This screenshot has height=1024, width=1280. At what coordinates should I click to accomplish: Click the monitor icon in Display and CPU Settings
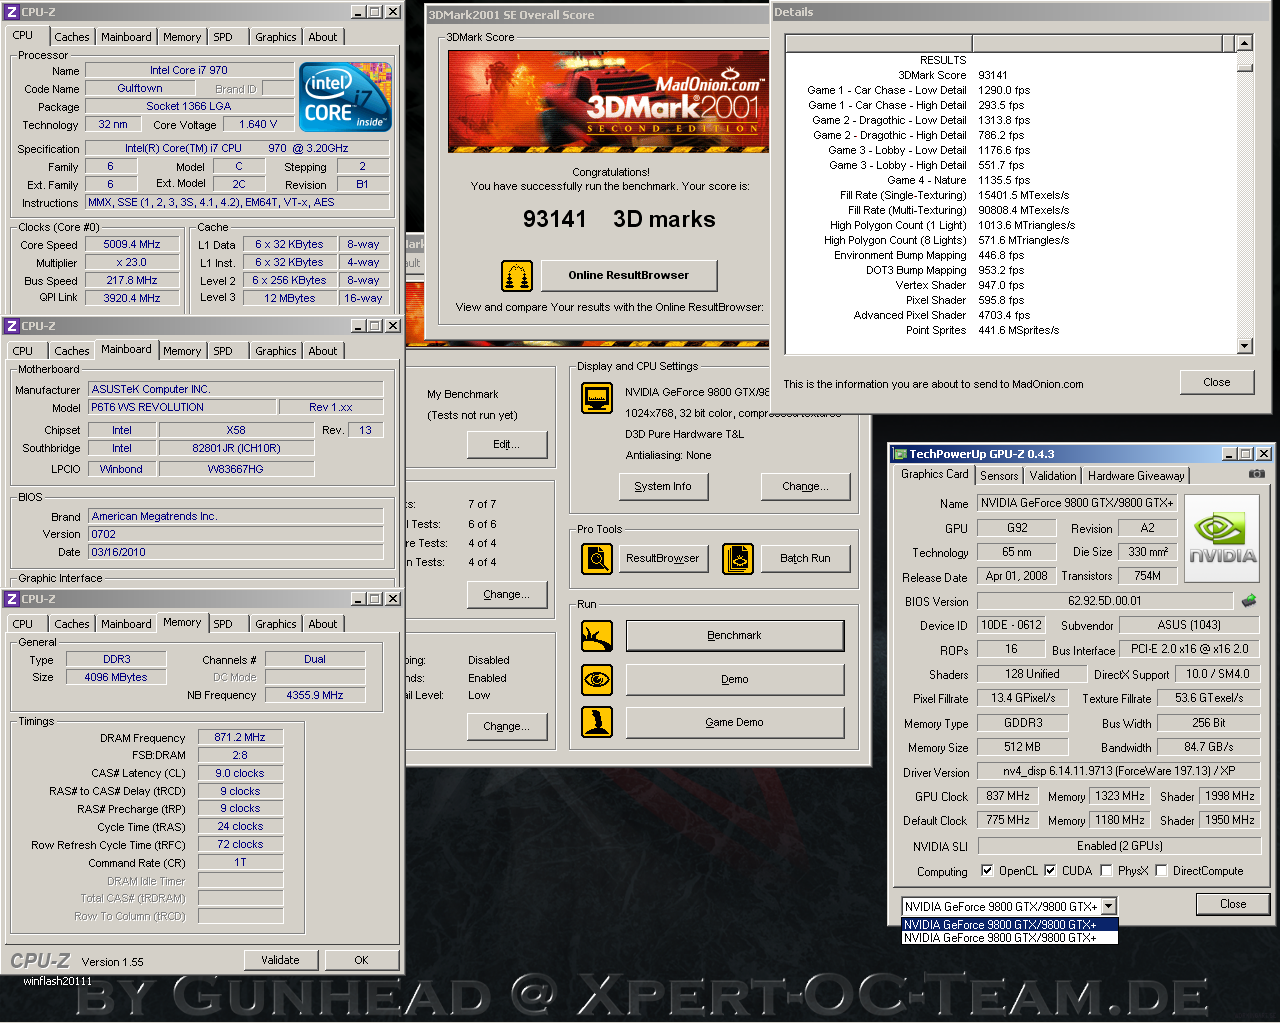[597, 398]
